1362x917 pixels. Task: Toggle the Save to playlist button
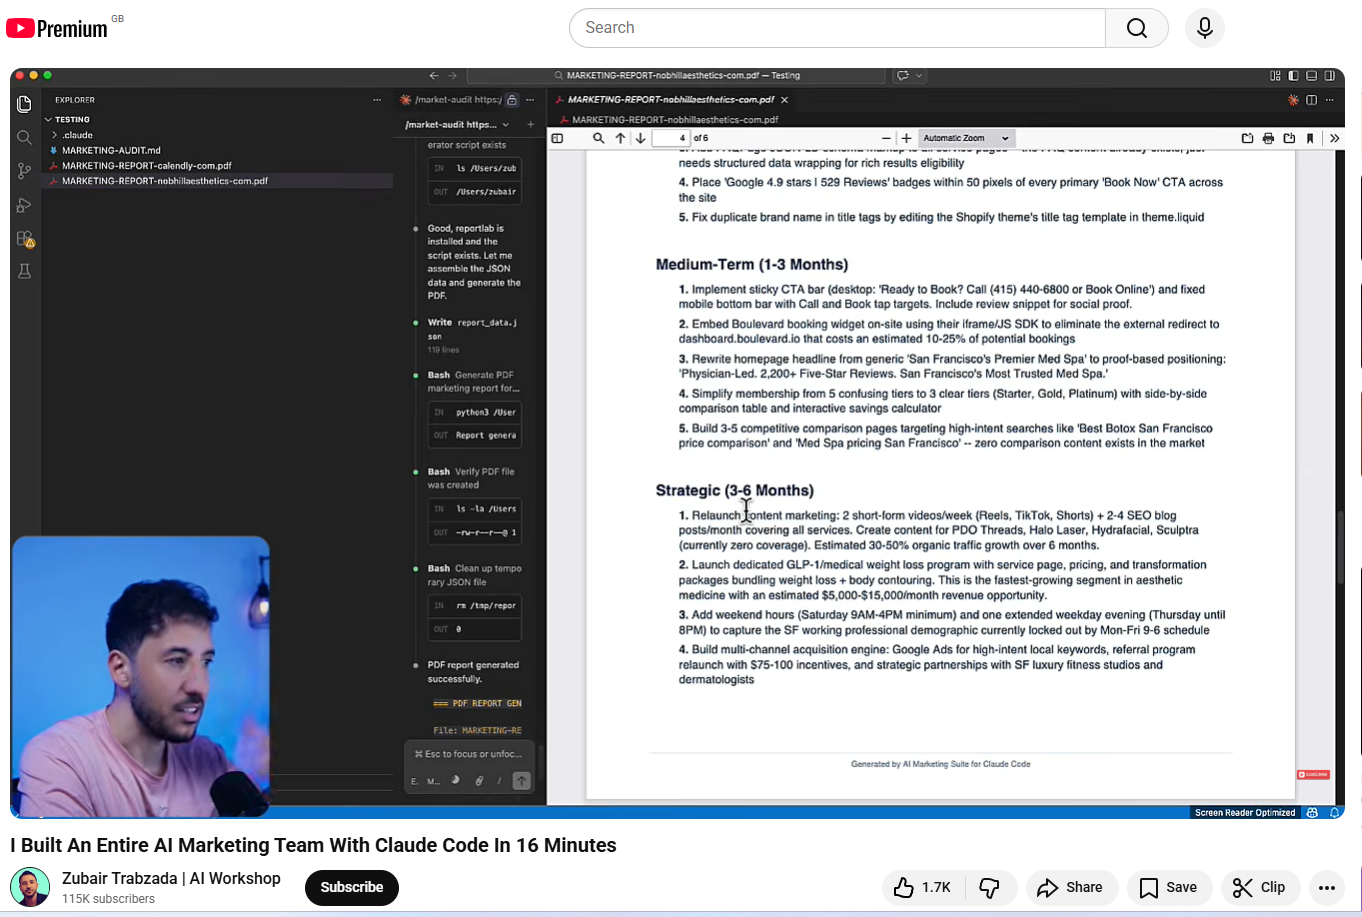click(x=1168, y=887)
